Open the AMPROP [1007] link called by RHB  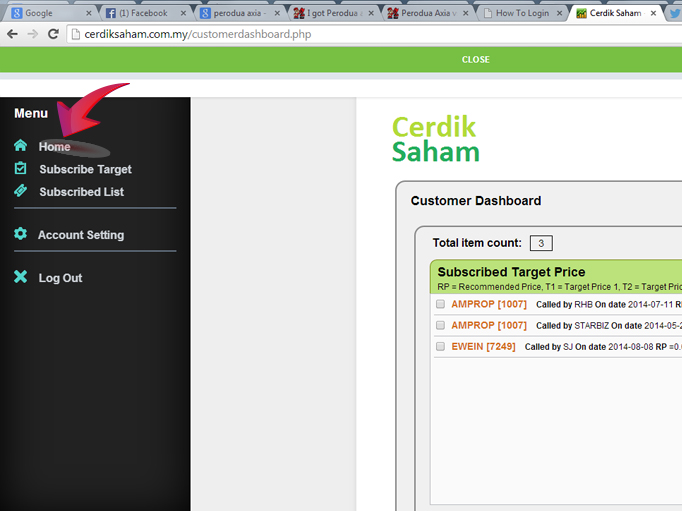click(488, 304)
